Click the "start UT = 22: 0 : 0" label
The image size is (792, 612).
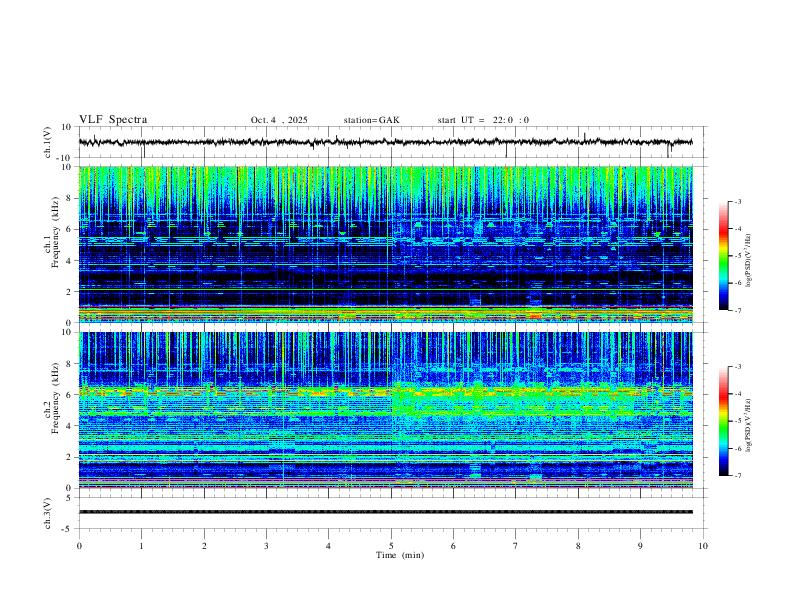coord(483,120)
